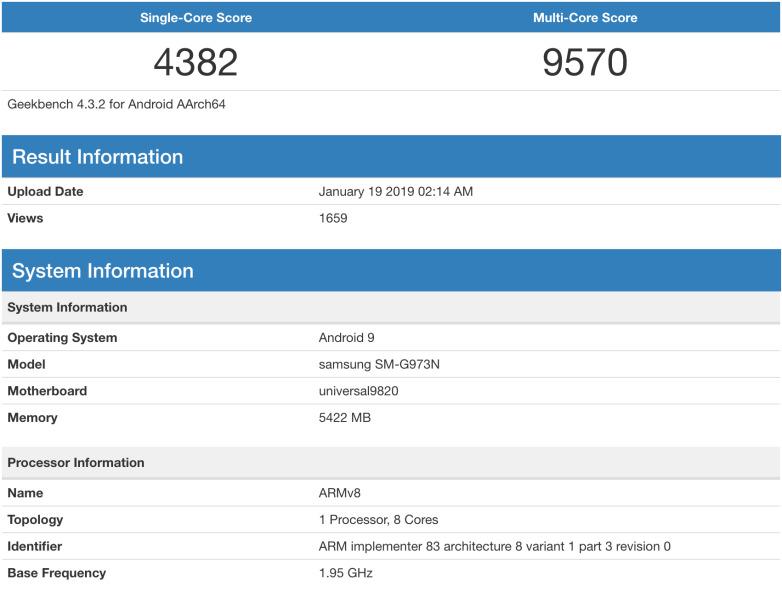The height and width of the screenshot is (592, 782).
Task: Click the view count 1659
Action: tap(333, 218)
